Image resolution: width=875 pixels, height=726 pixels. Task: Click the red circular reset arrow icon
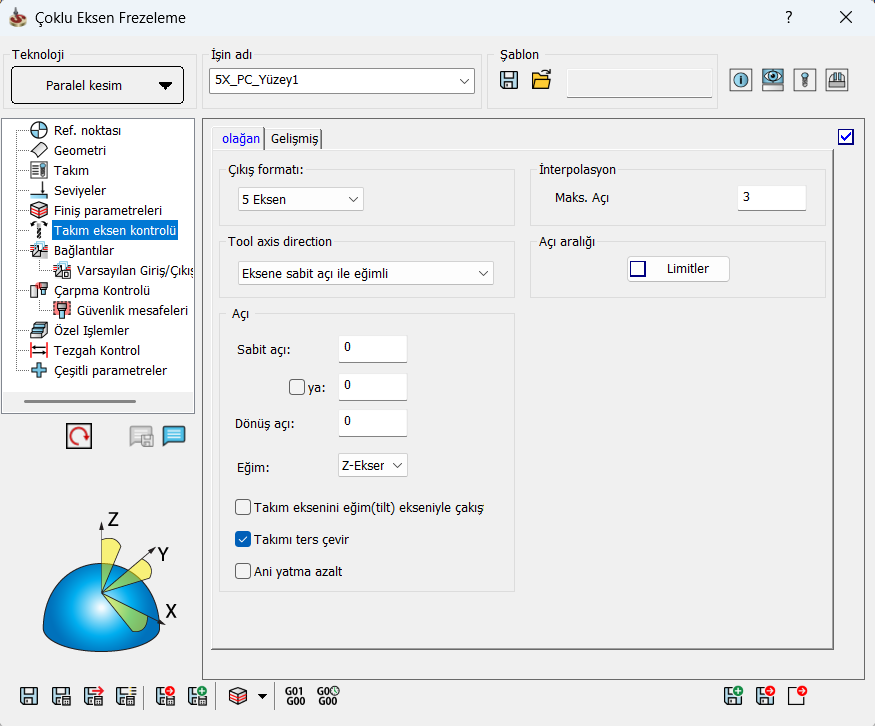(79, 436)
